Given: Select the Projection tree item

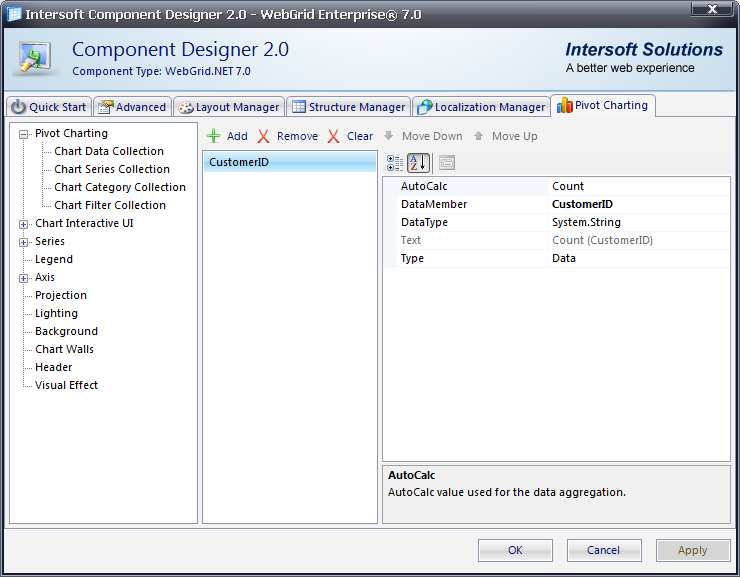Looking at the screenshot, I should [61, 295].
